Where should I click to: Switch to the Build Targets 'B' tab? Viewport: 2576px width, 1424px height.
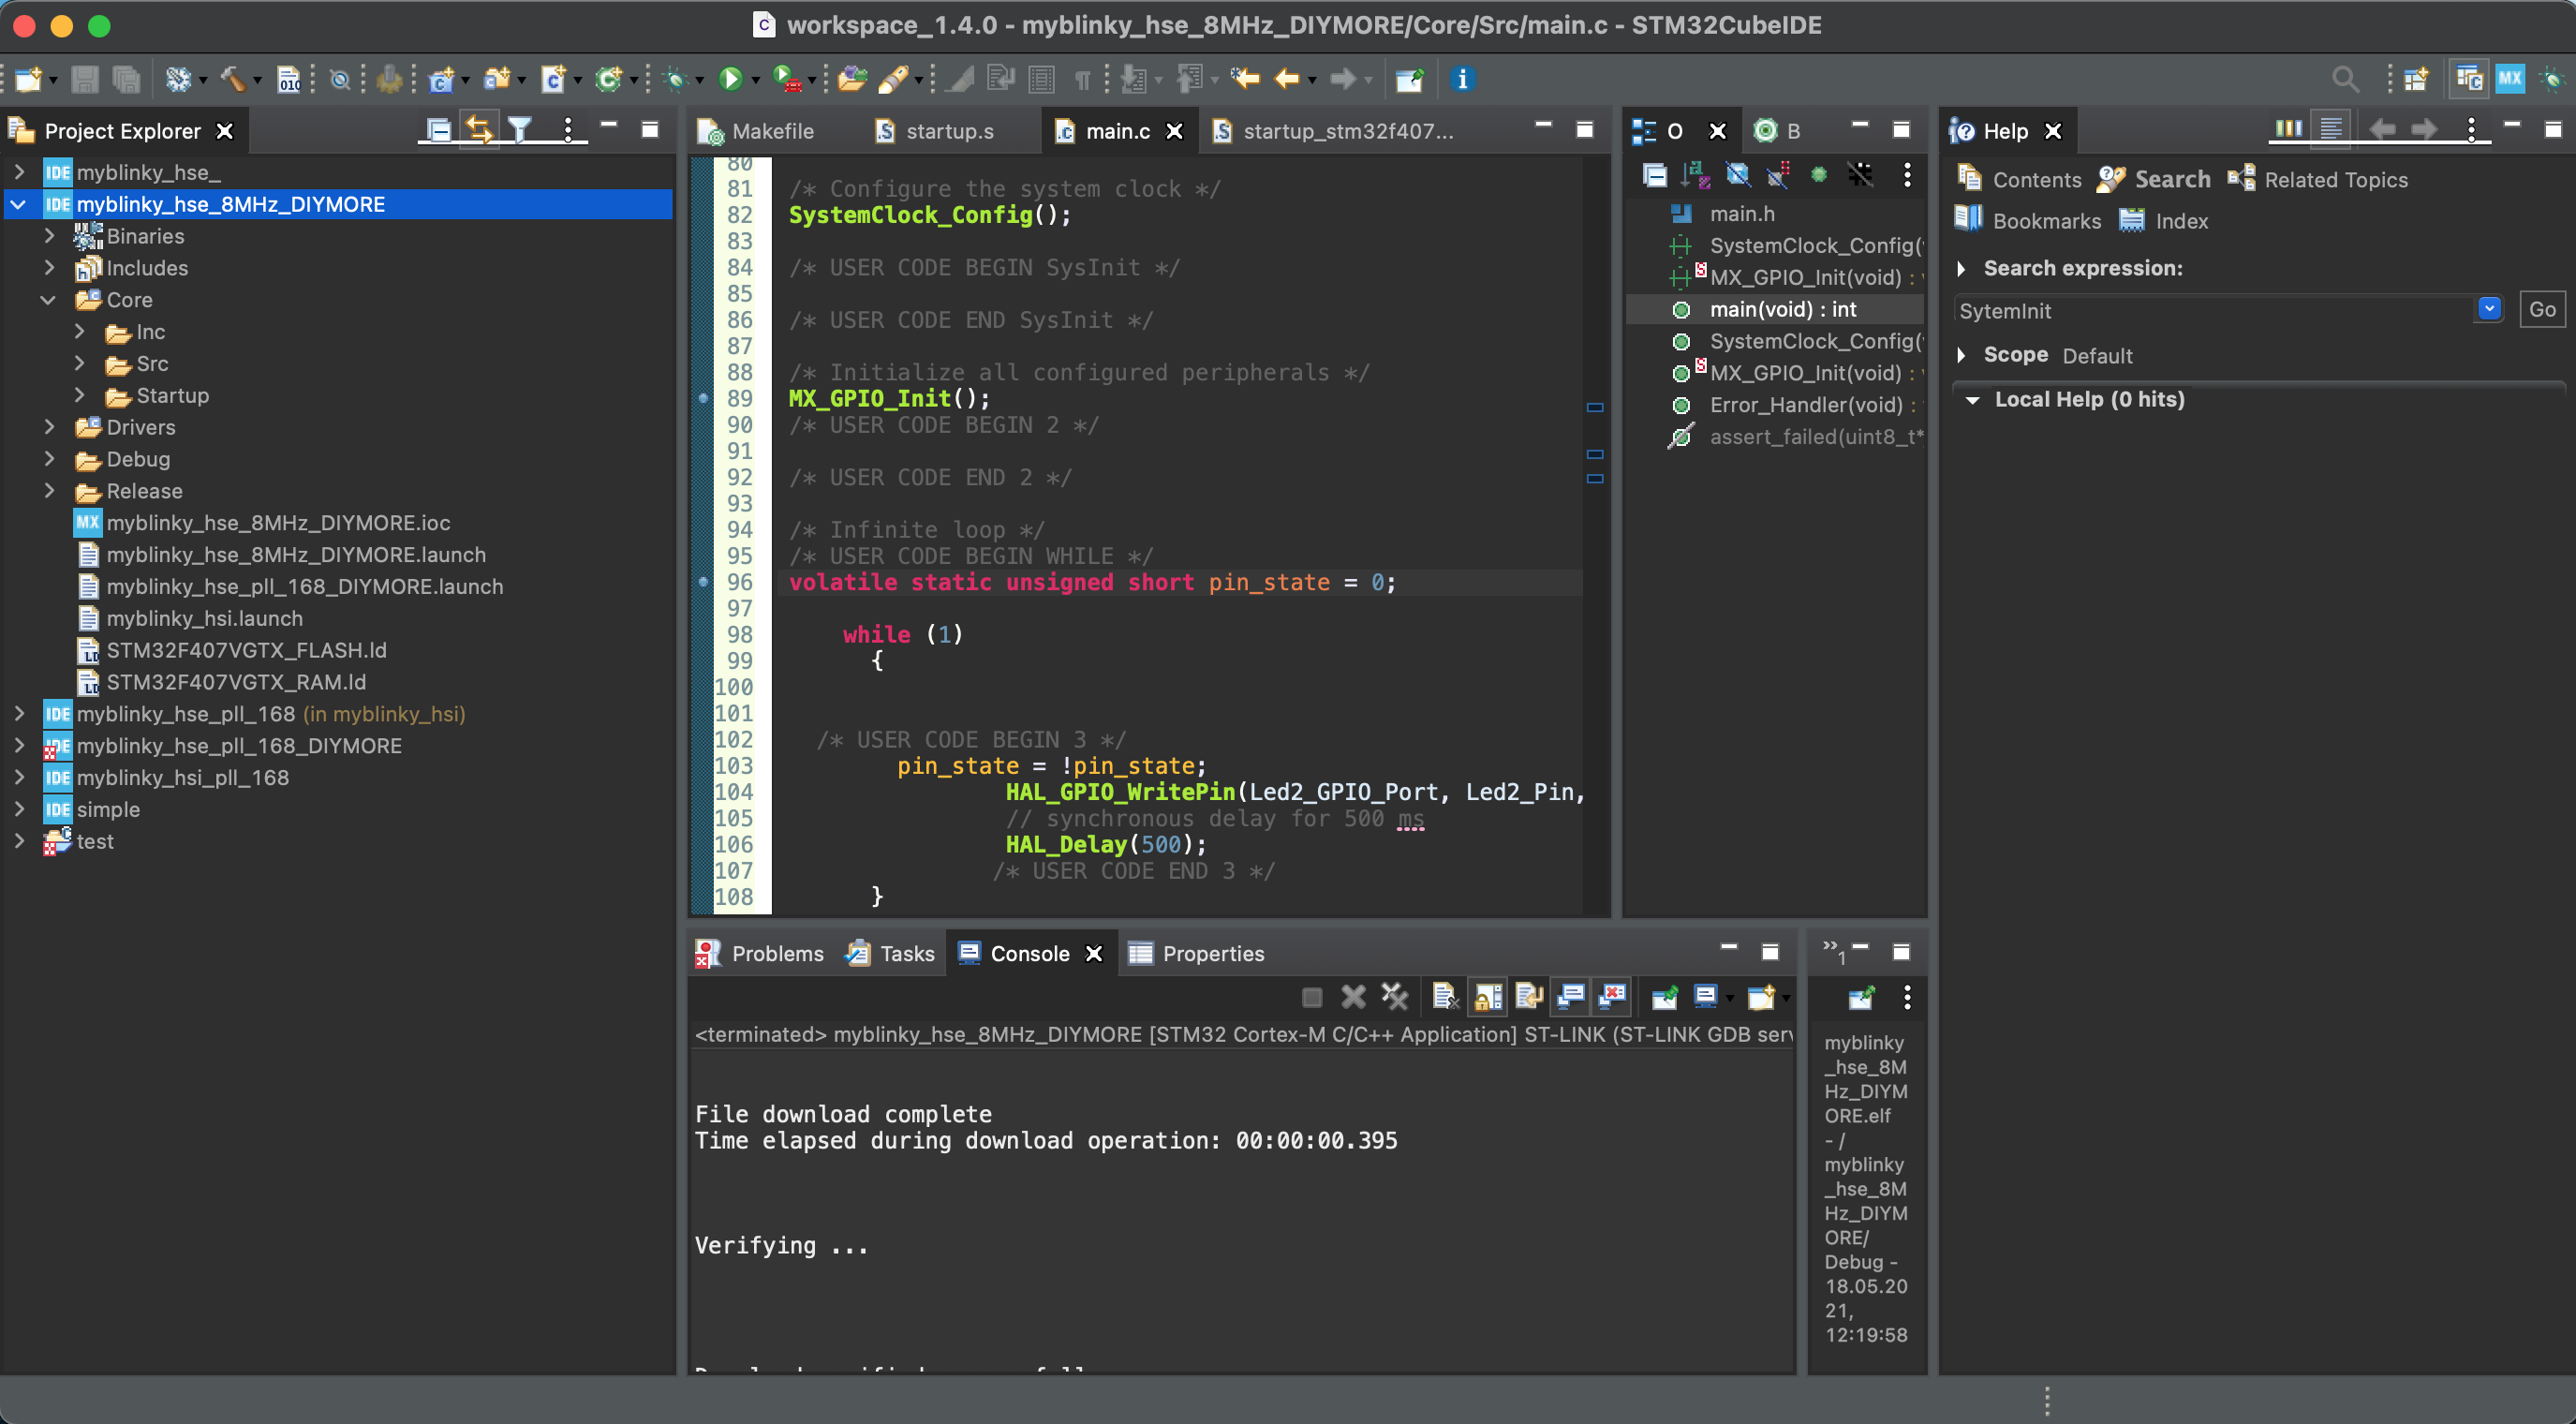[x=1778, y=131]
